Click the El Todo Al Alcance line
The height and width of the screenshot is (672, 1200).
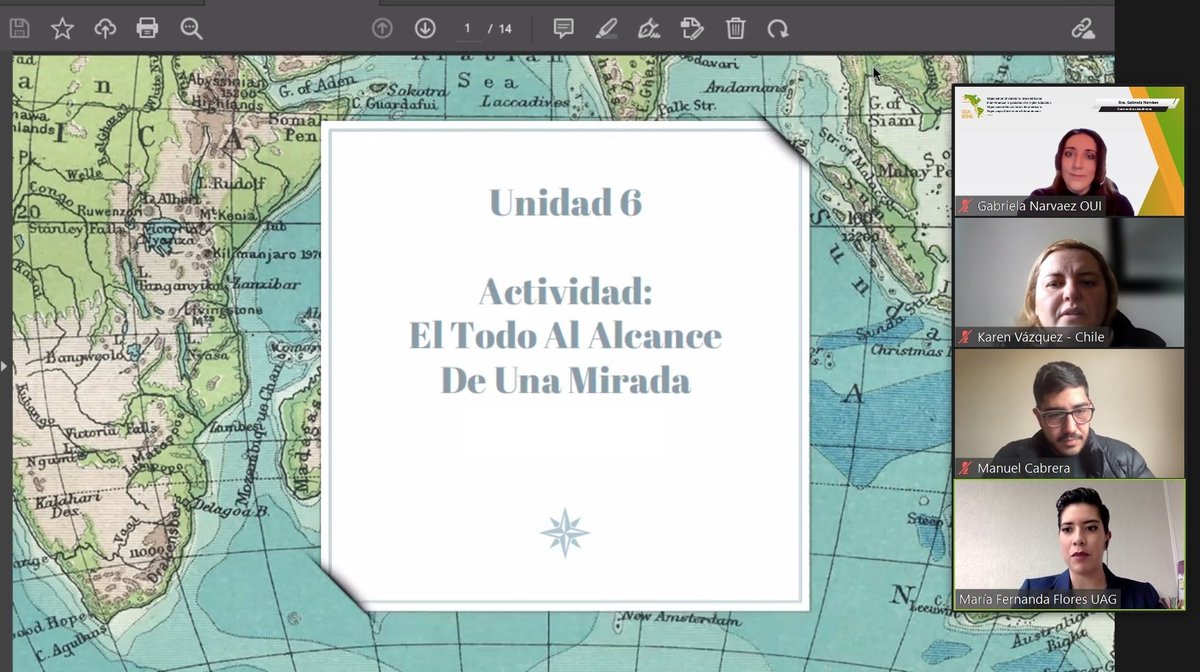pyautogui.click(x=565, y=336)
